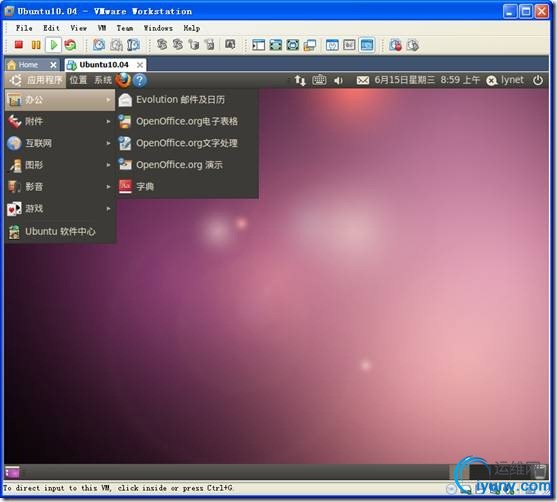Click the Revert to Snapshot icon
The height and width of the screenshot is (502, 557).
click(x=116, y=45)
